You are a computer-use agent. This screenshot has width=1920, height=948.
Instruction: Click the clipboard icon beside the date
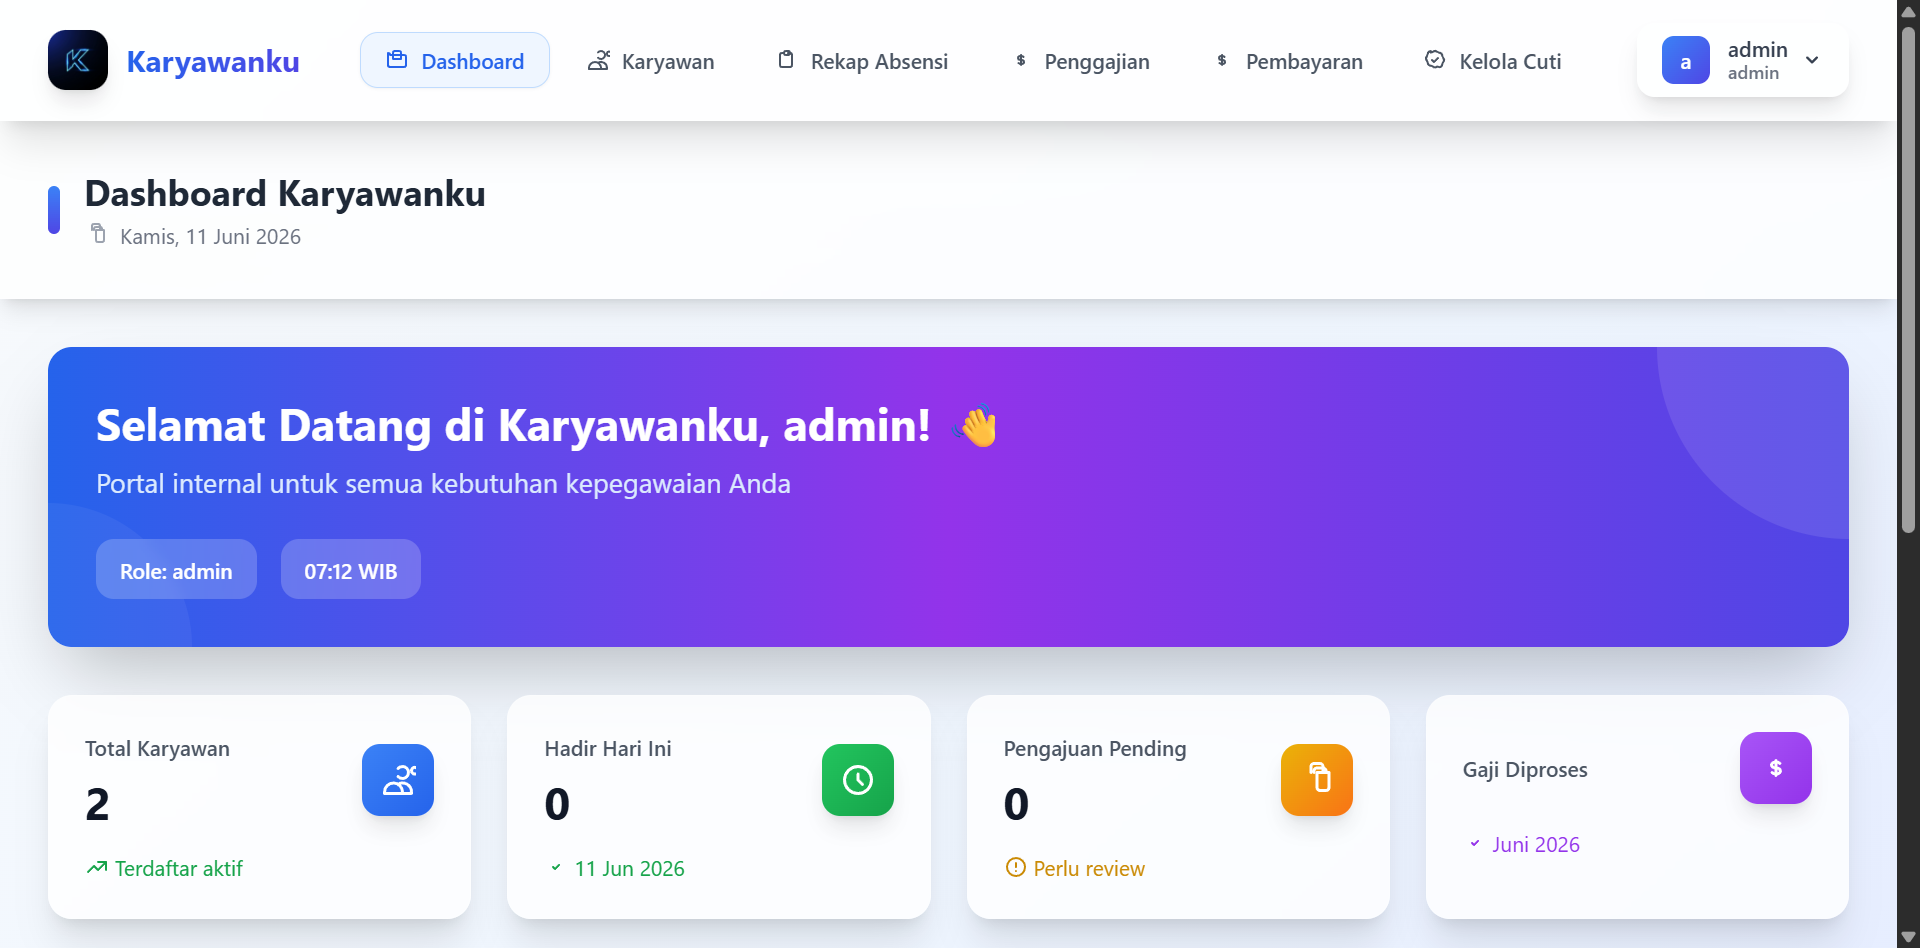click(98, 233)
